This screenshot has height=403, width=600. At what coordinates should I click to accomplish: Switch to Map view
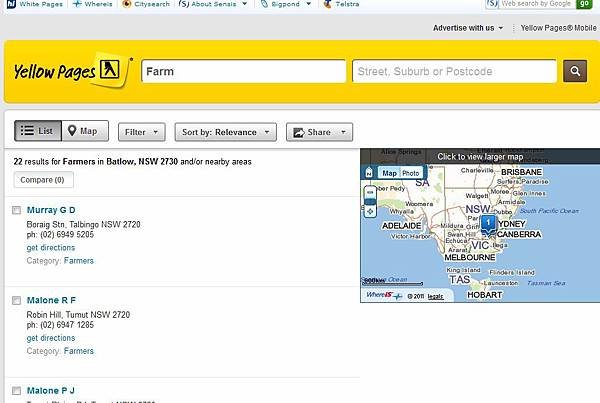[x=85, y=131]
